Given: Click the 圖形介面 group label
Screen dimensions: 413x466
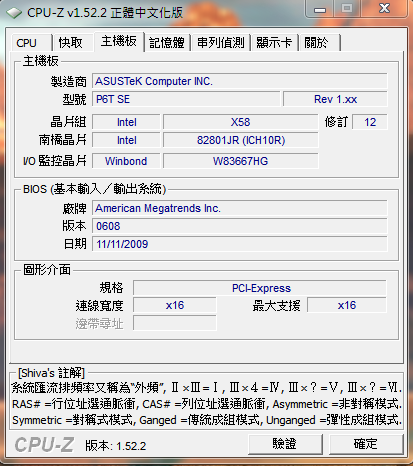Looking at the screenshot, I should [x=47, y=270].
